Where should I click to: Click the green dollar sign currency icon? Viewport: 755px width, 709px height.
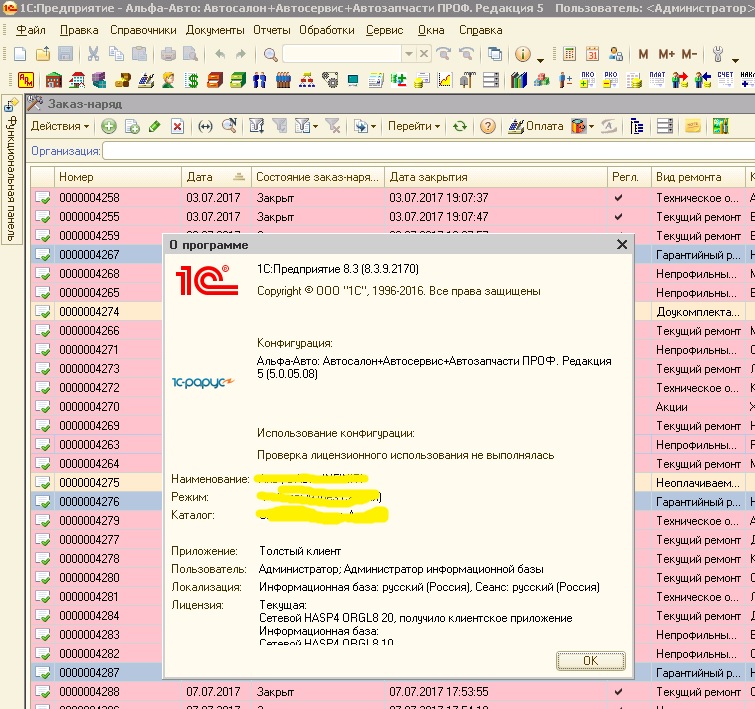[192, 80]
